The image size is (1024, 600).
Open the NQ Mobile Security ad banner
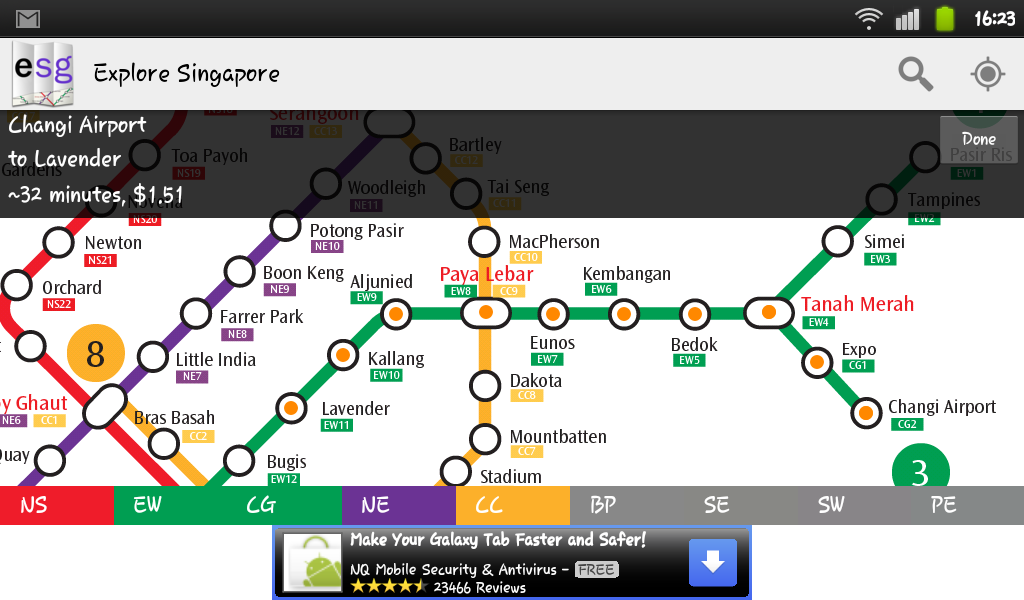[x=512, y=563]
